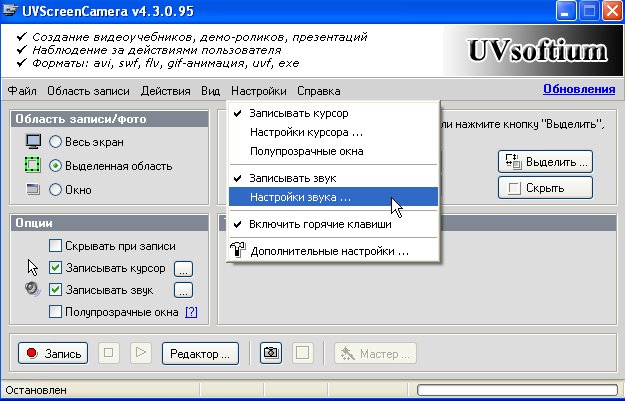Enable Скрывать при записи checkbox
Viewport: 625px width, 401px height.
(55, 246)
